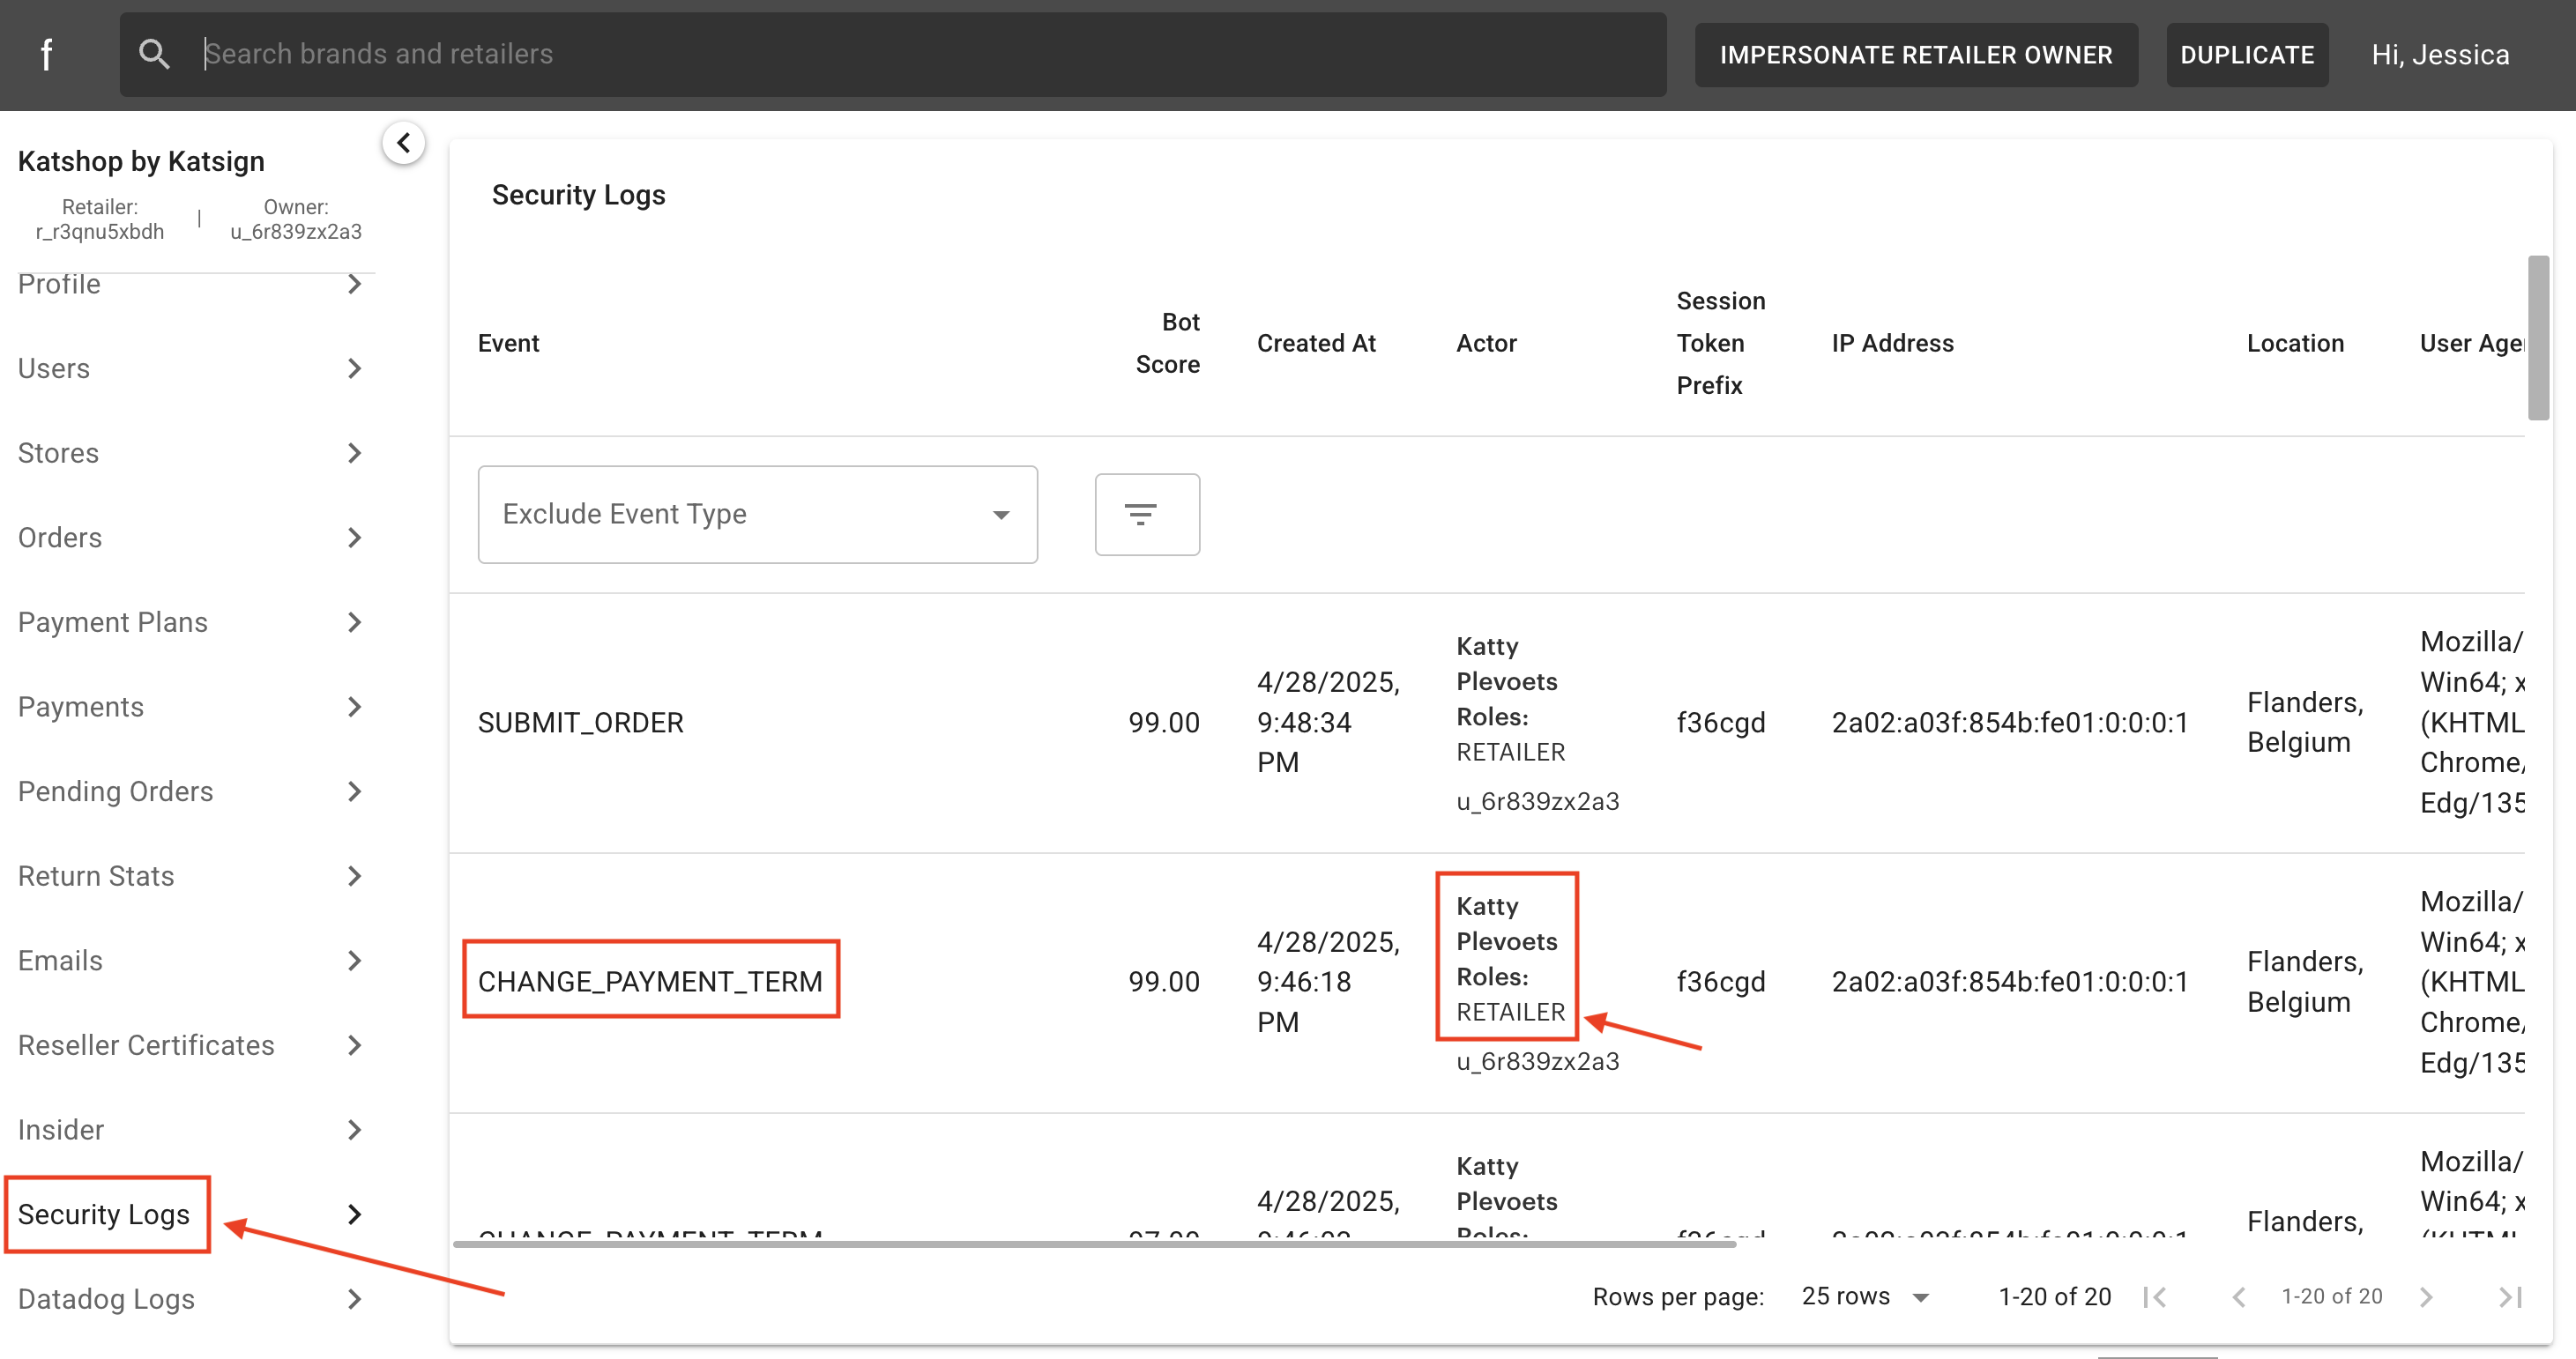2576x1359 pixels.
Task: Go to Pending Orders in sidebar
Action: (190, 791)
